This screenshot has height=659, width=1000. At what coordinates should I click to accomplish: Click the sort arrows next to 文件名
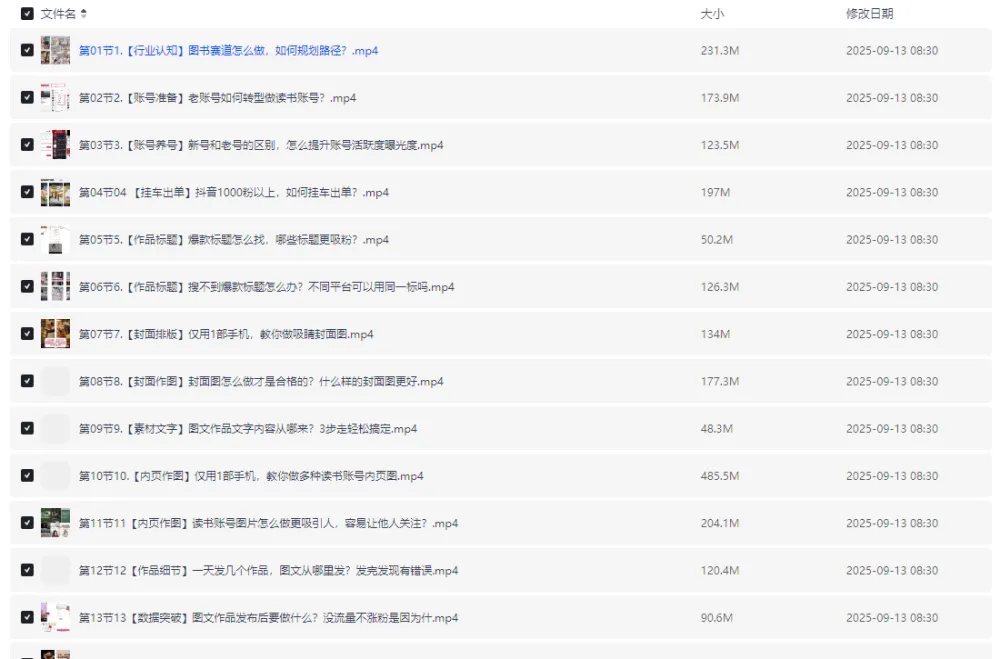[x=83, y=15]
